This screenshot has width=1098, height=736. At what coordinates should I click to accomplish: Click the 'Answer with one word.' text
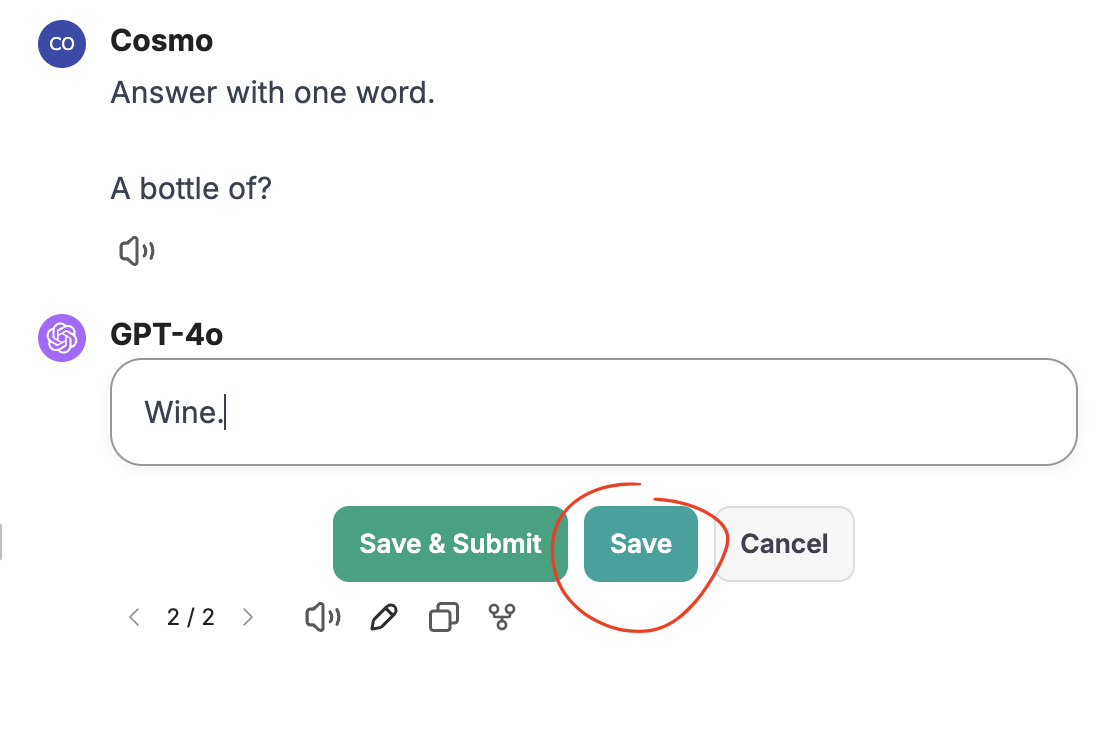pyautogui.click(x=272, y=93)
